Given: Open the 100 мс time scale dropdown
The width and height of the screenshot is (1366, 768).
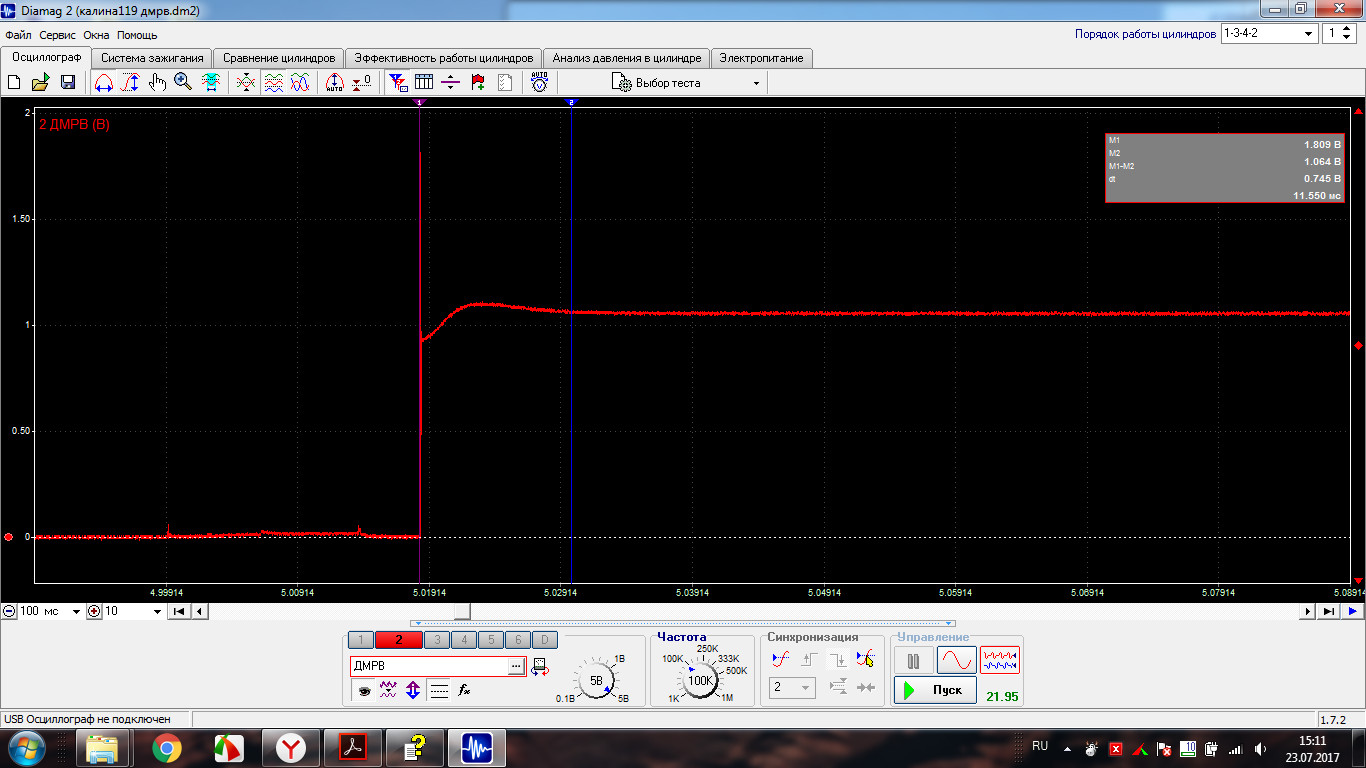Looking at the screenshot, I should [x=50, y=611].
